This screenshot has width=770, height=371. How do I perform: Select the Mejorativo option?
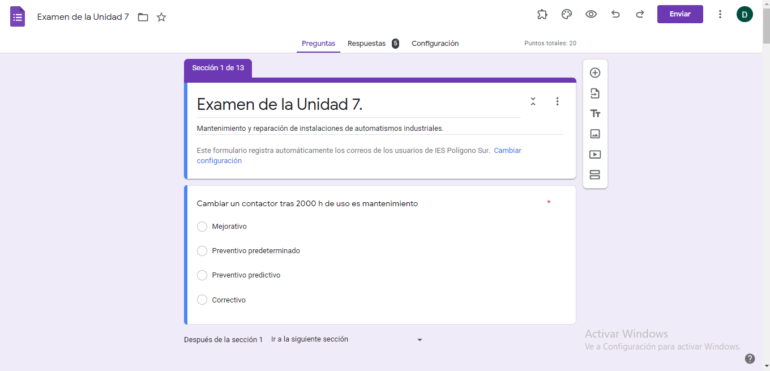coord(202,227)
